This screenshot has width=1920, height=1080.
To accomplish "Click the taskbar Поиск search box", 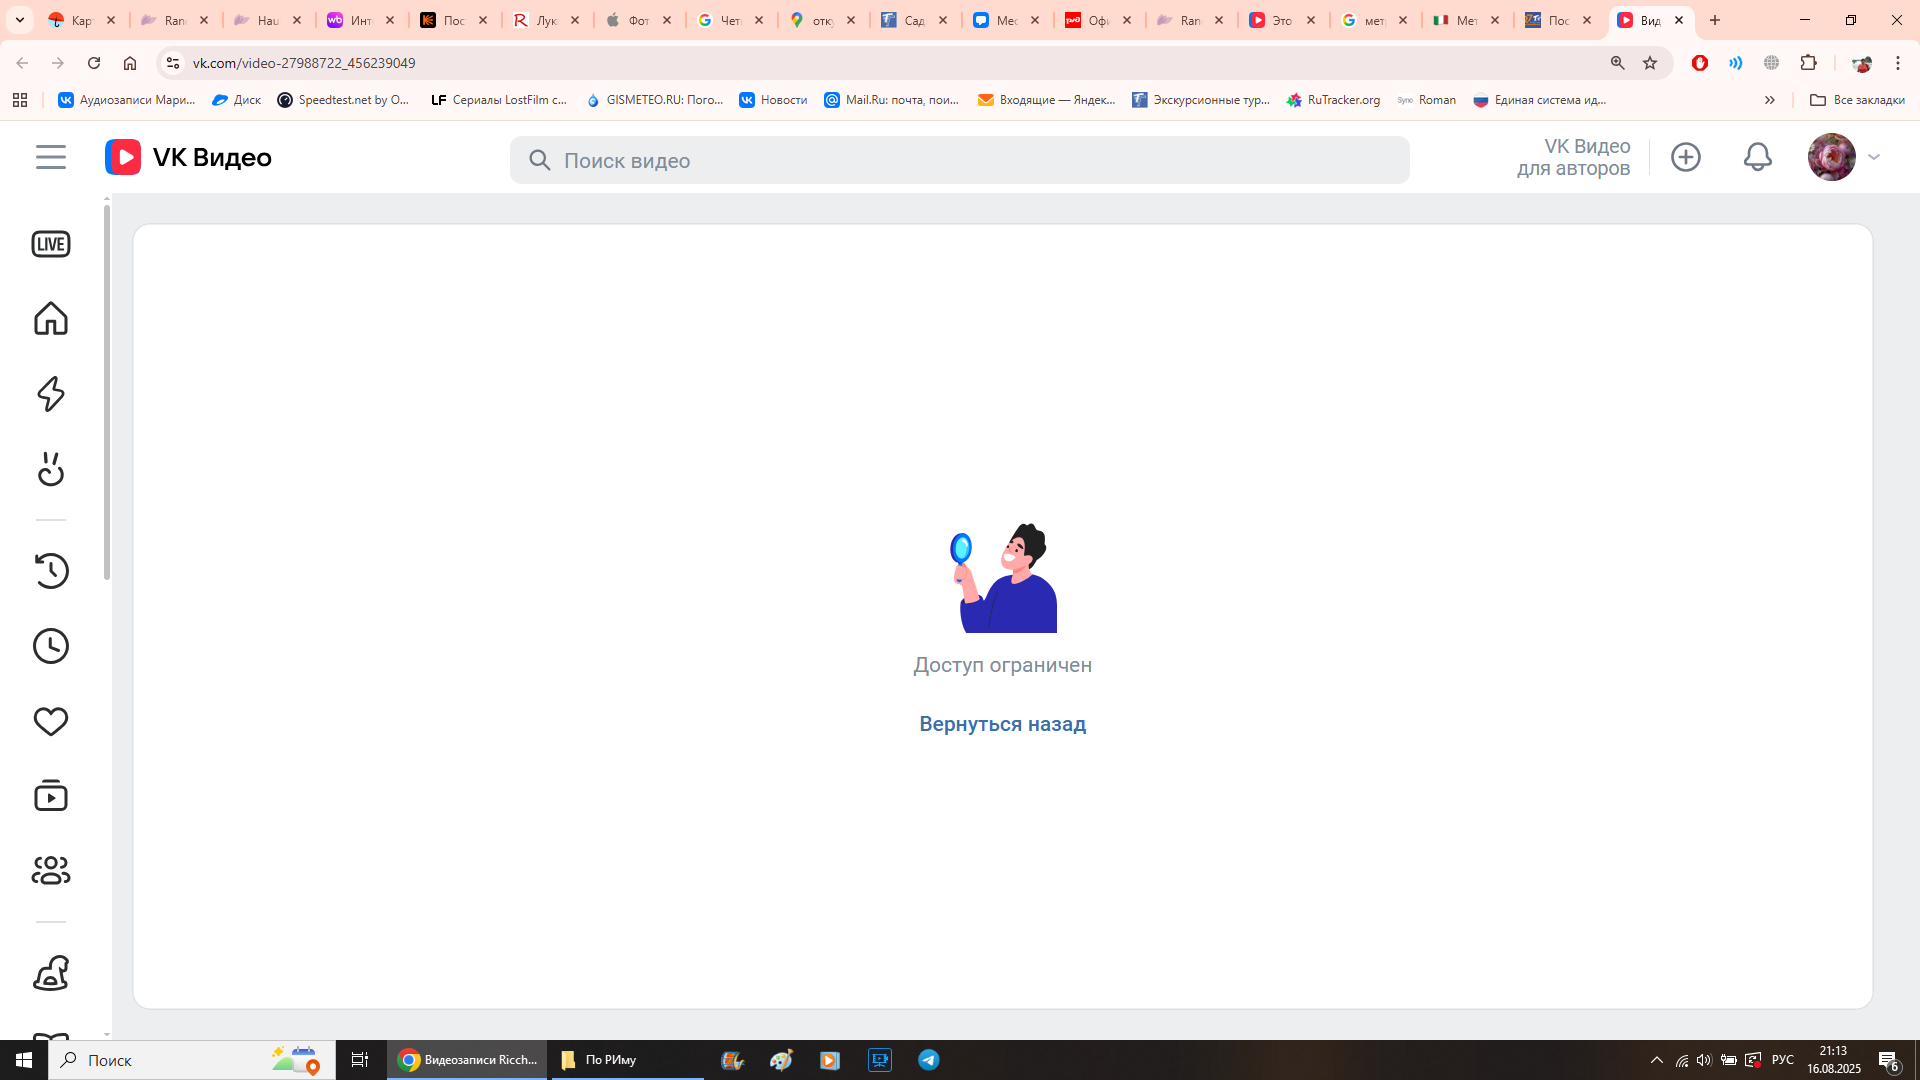I will pos(191,1060).
